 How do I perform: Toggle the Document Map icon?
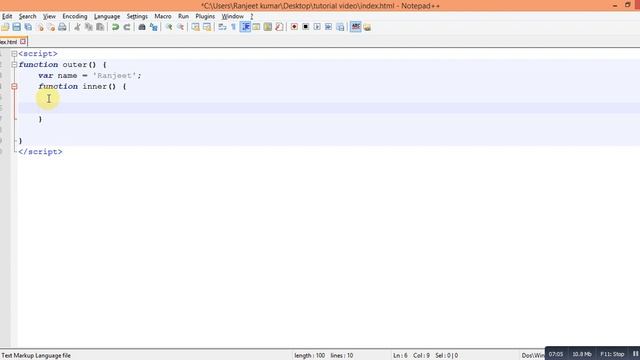click(268, 27)
